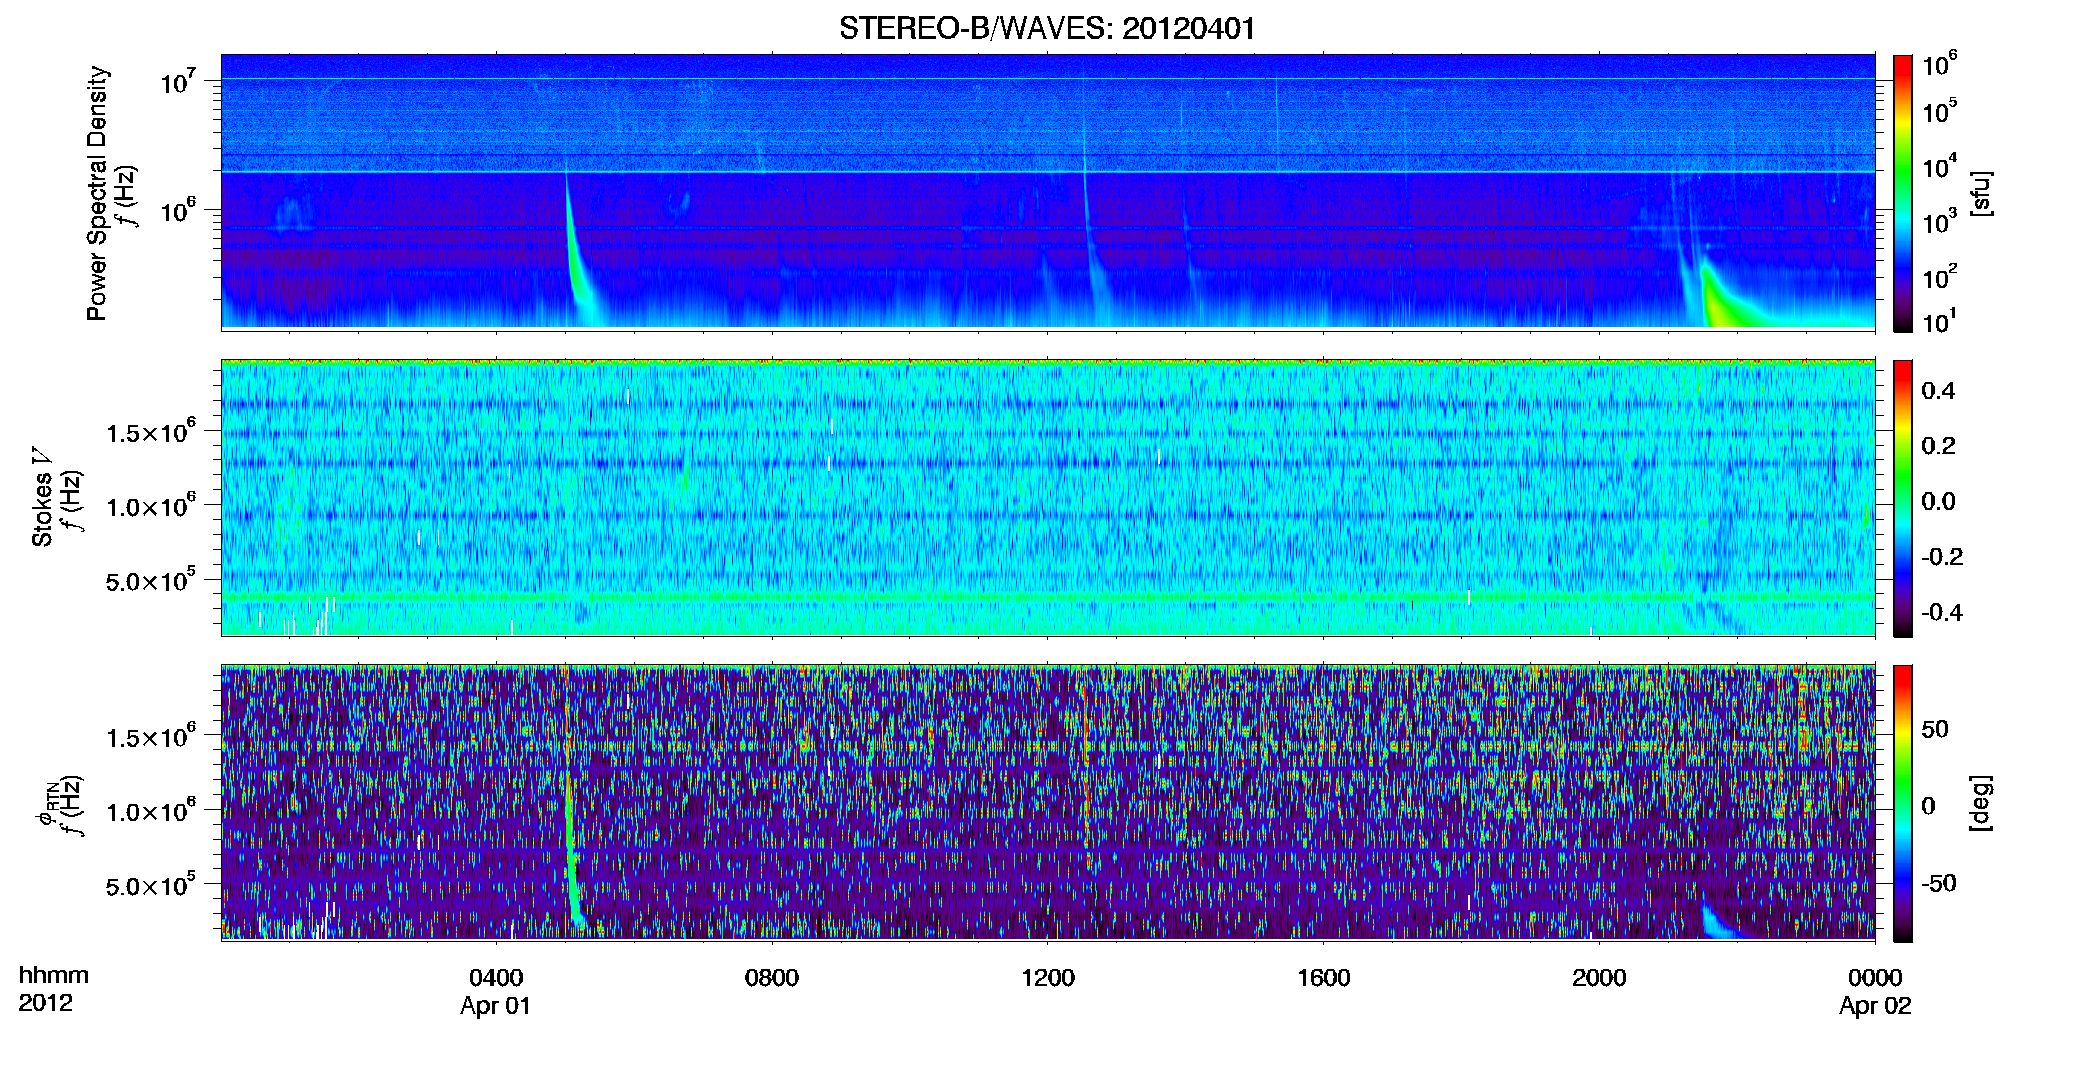Click the 2000 time axis label
The width and height of the screenshot is (2096, 1080).
tap(1599, 978)
